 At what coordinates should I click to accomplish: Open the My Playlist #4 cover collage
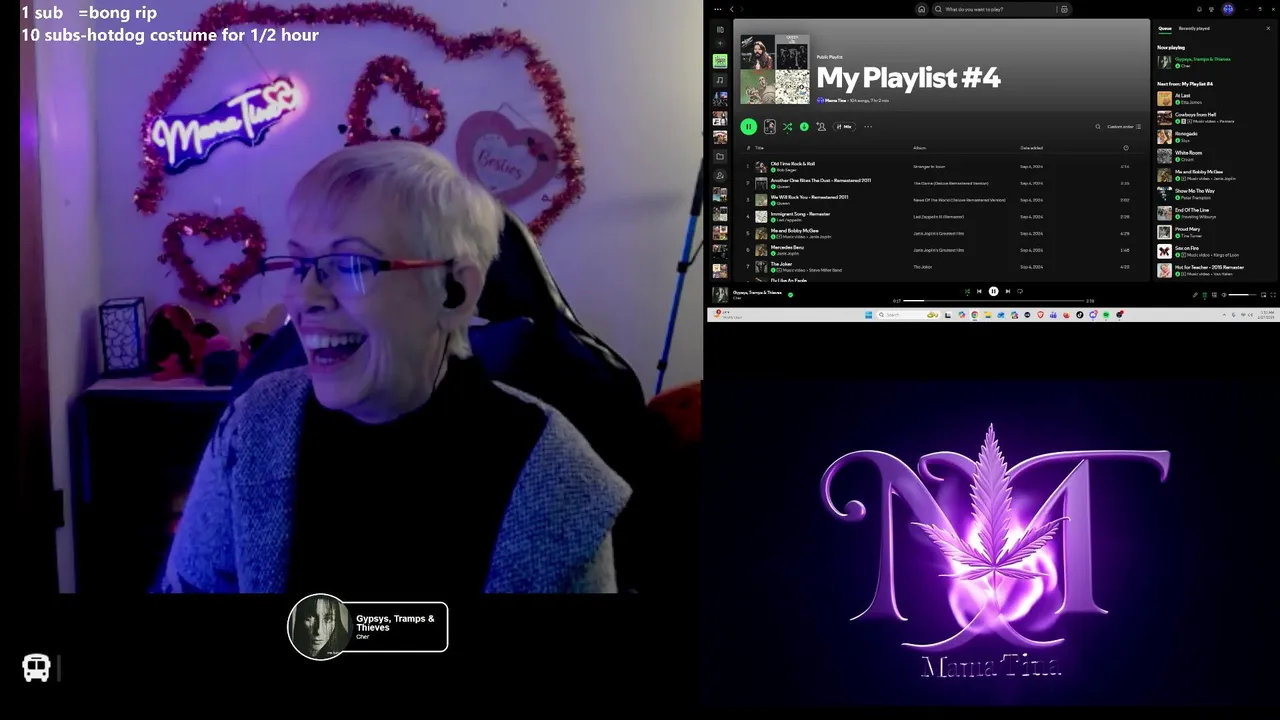[775, 69]
